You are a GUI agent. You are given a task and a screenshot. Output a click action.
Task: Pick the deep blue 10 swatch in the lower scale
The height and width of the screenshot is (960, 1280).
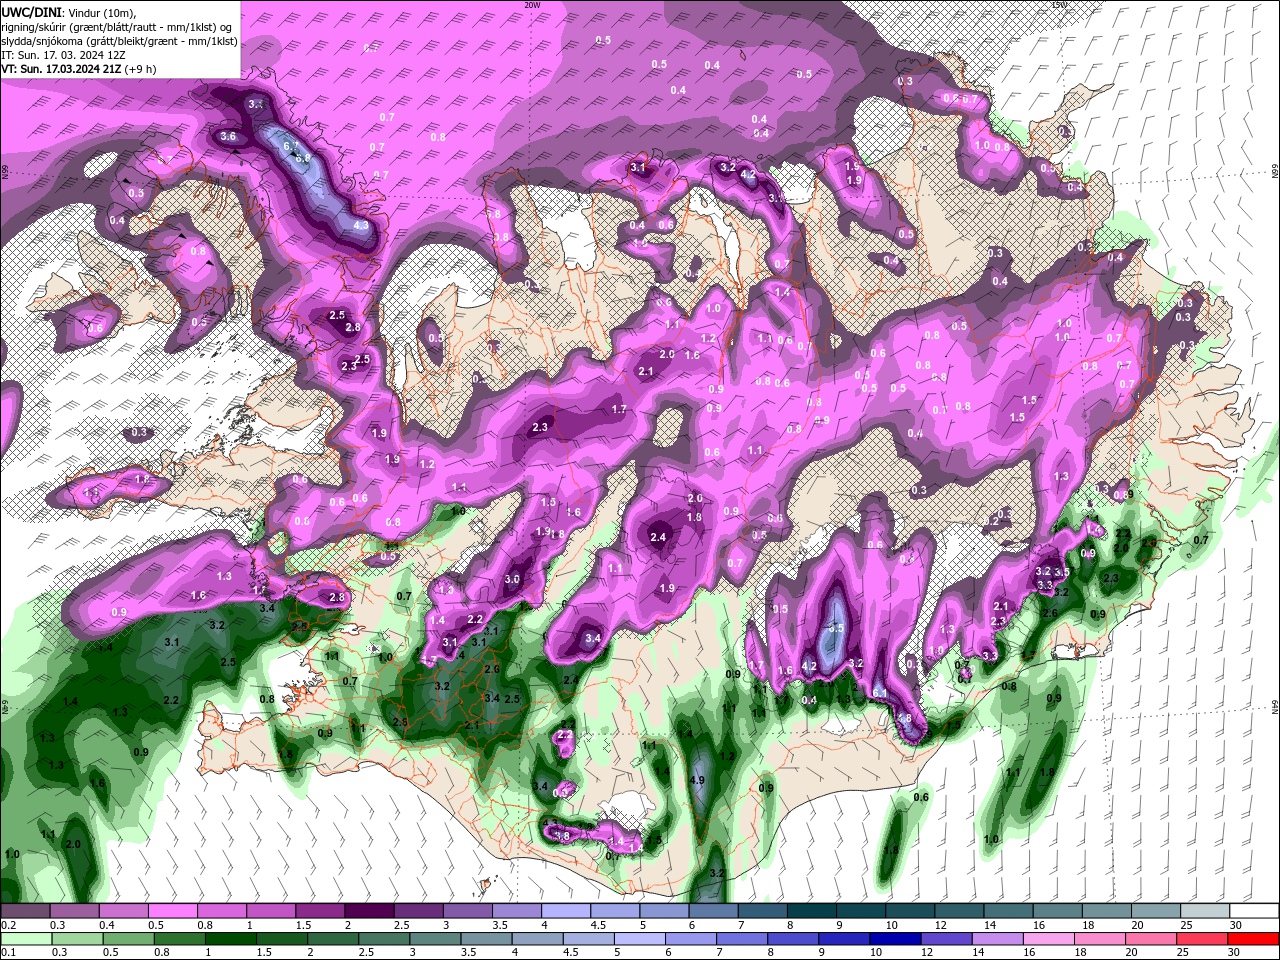pyautogui.click(x=895, y=939)
